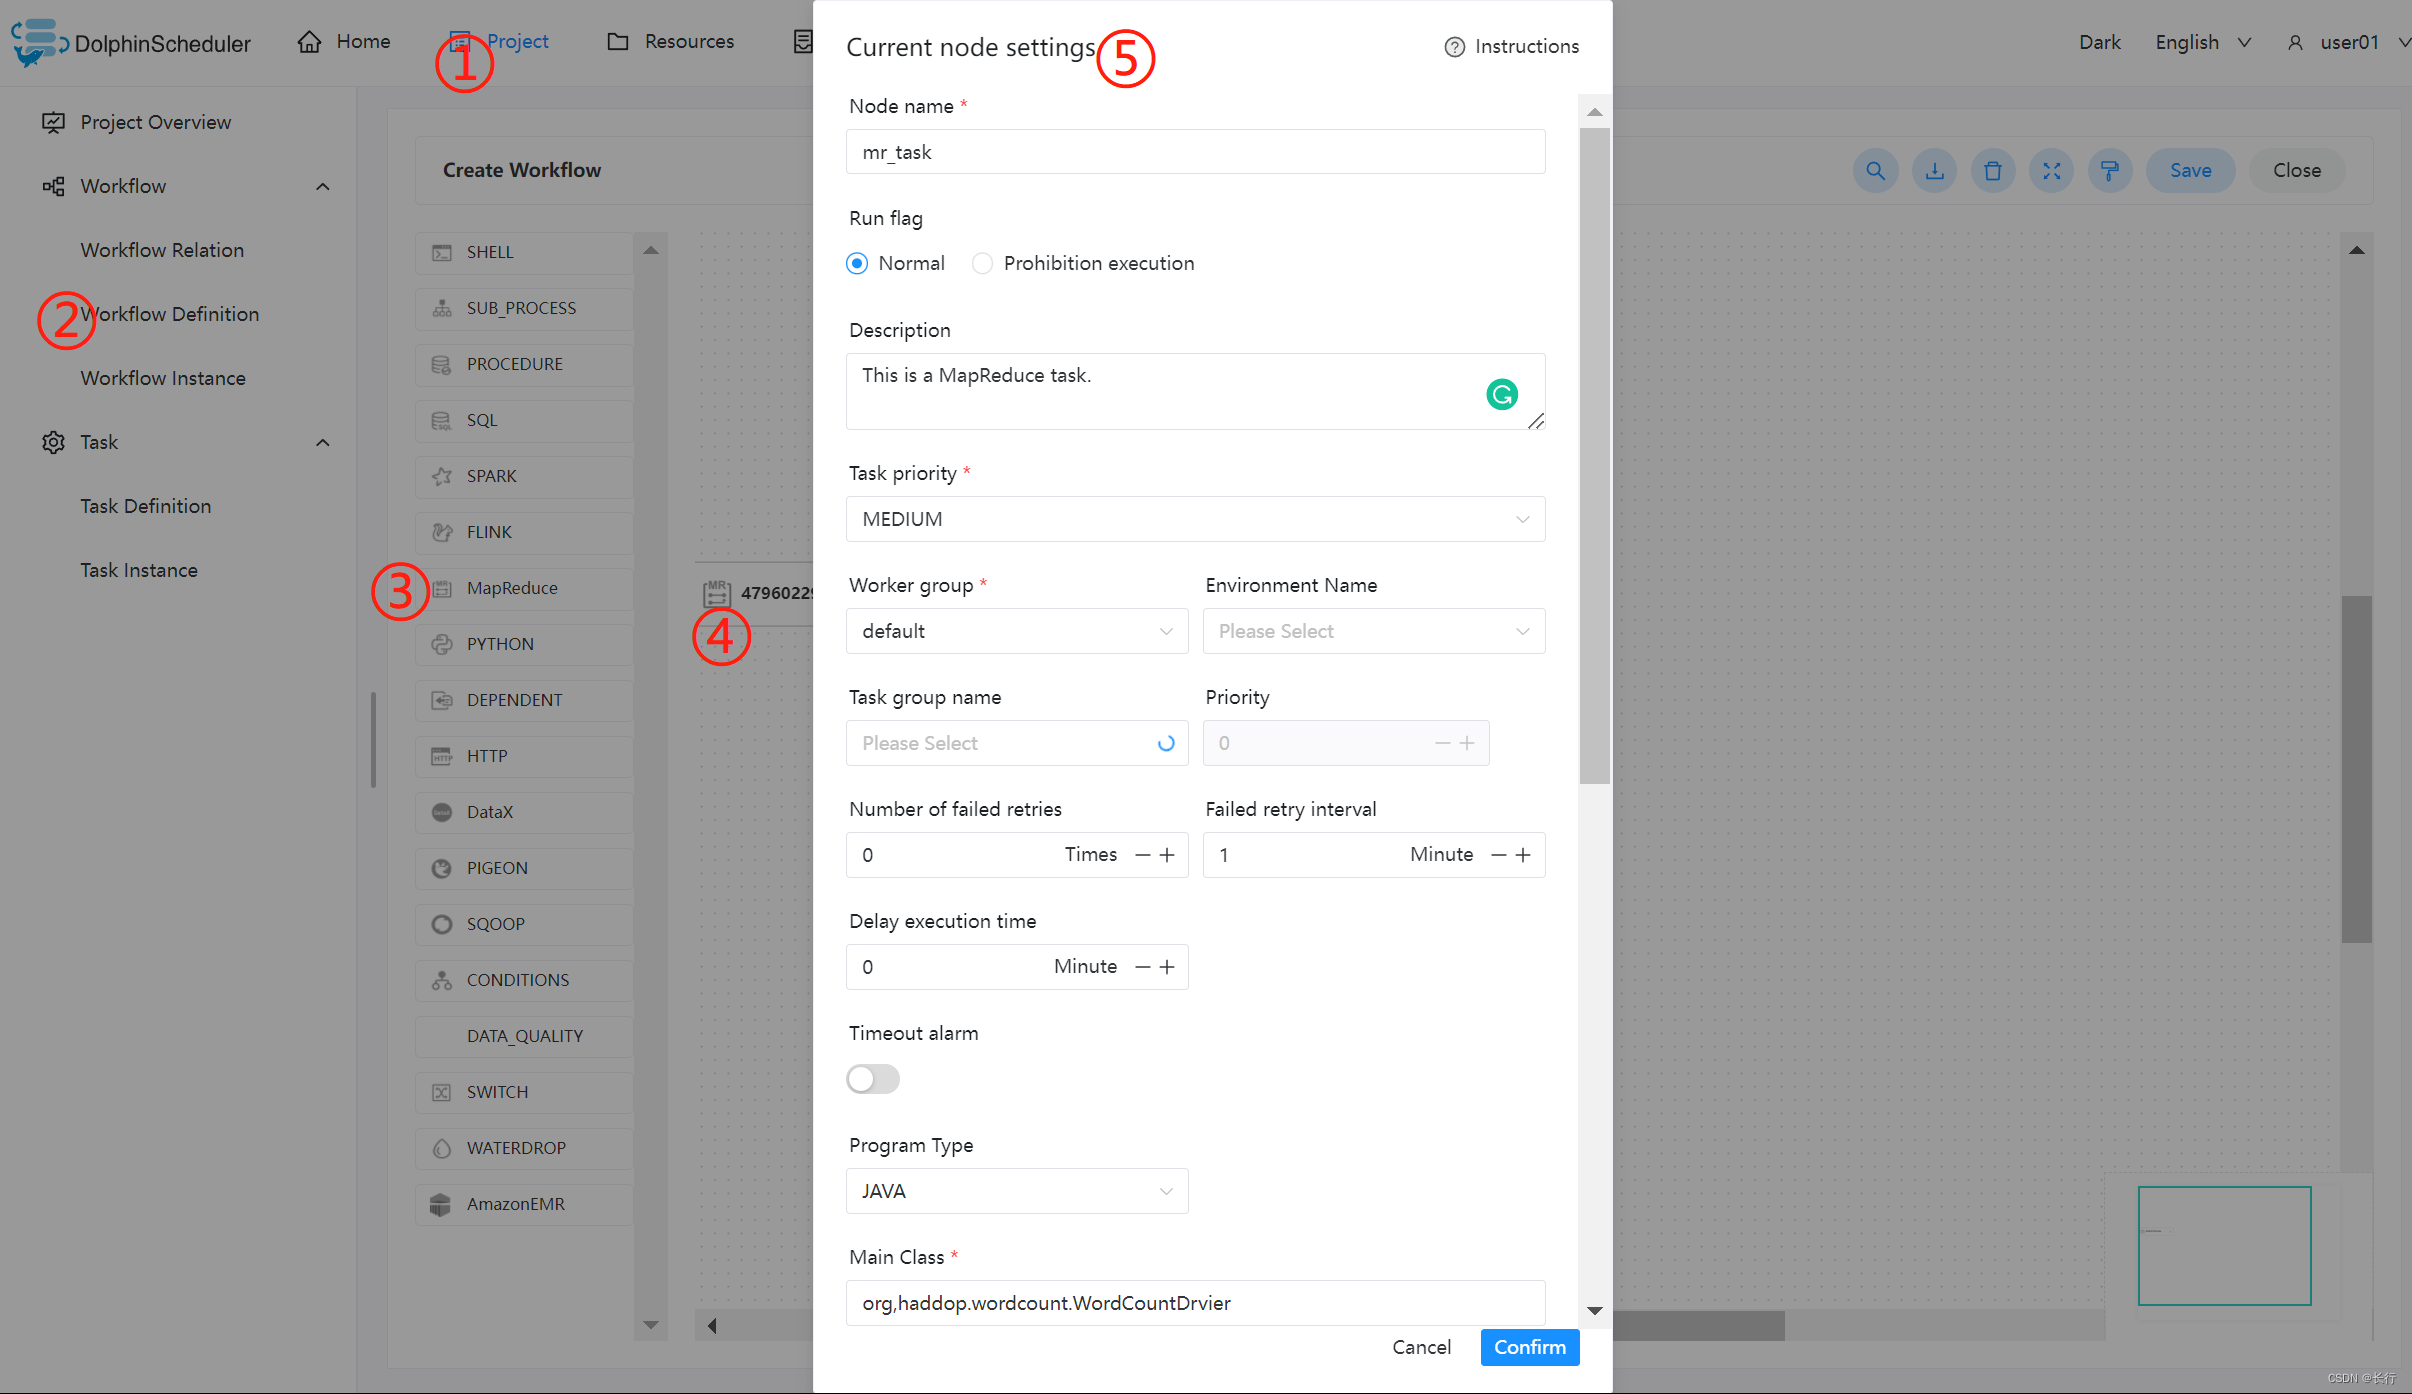Click the Workflow menu item

124,186
